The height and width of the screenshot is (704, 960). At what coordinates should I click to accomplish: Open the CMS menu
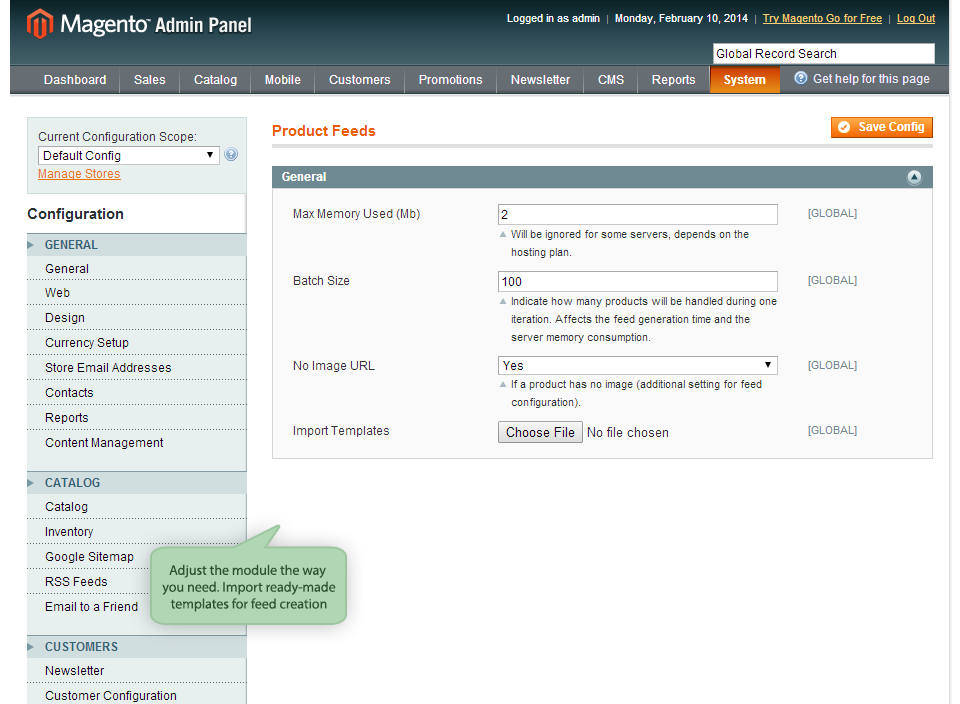pyautogui.click(x=610, y=80)
